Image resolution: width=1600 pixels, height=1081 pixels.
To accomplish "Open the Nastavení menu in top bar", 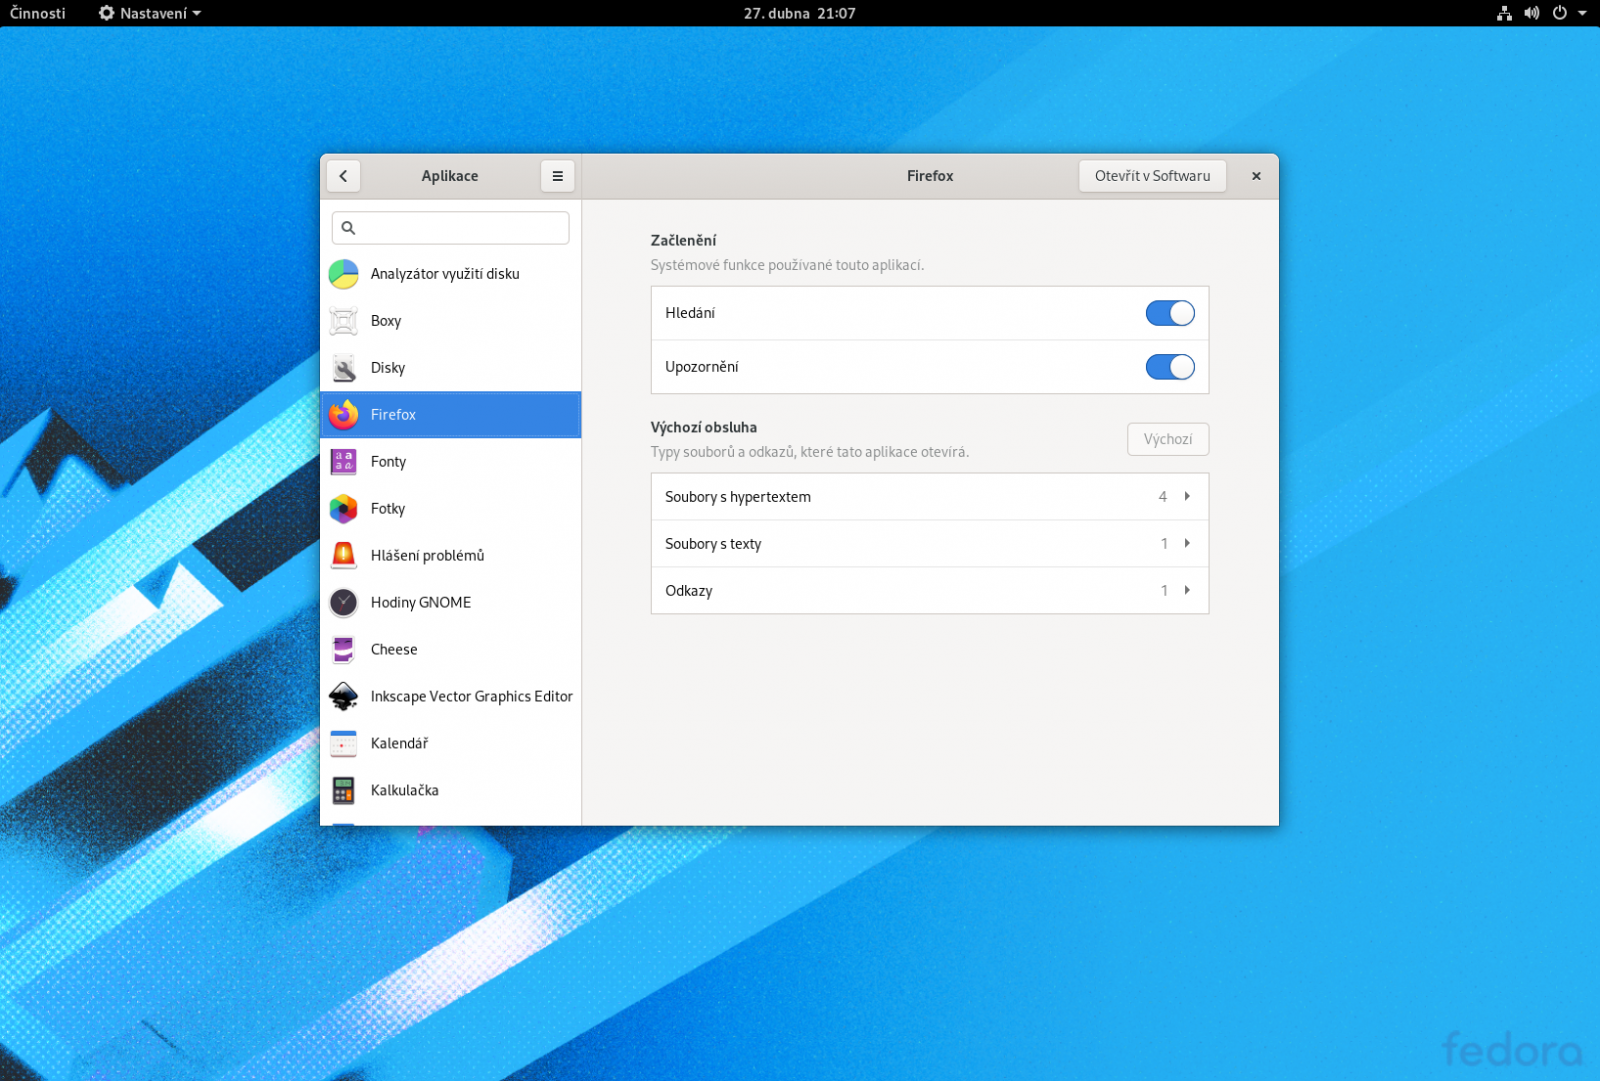I will [x=148, y=13].
